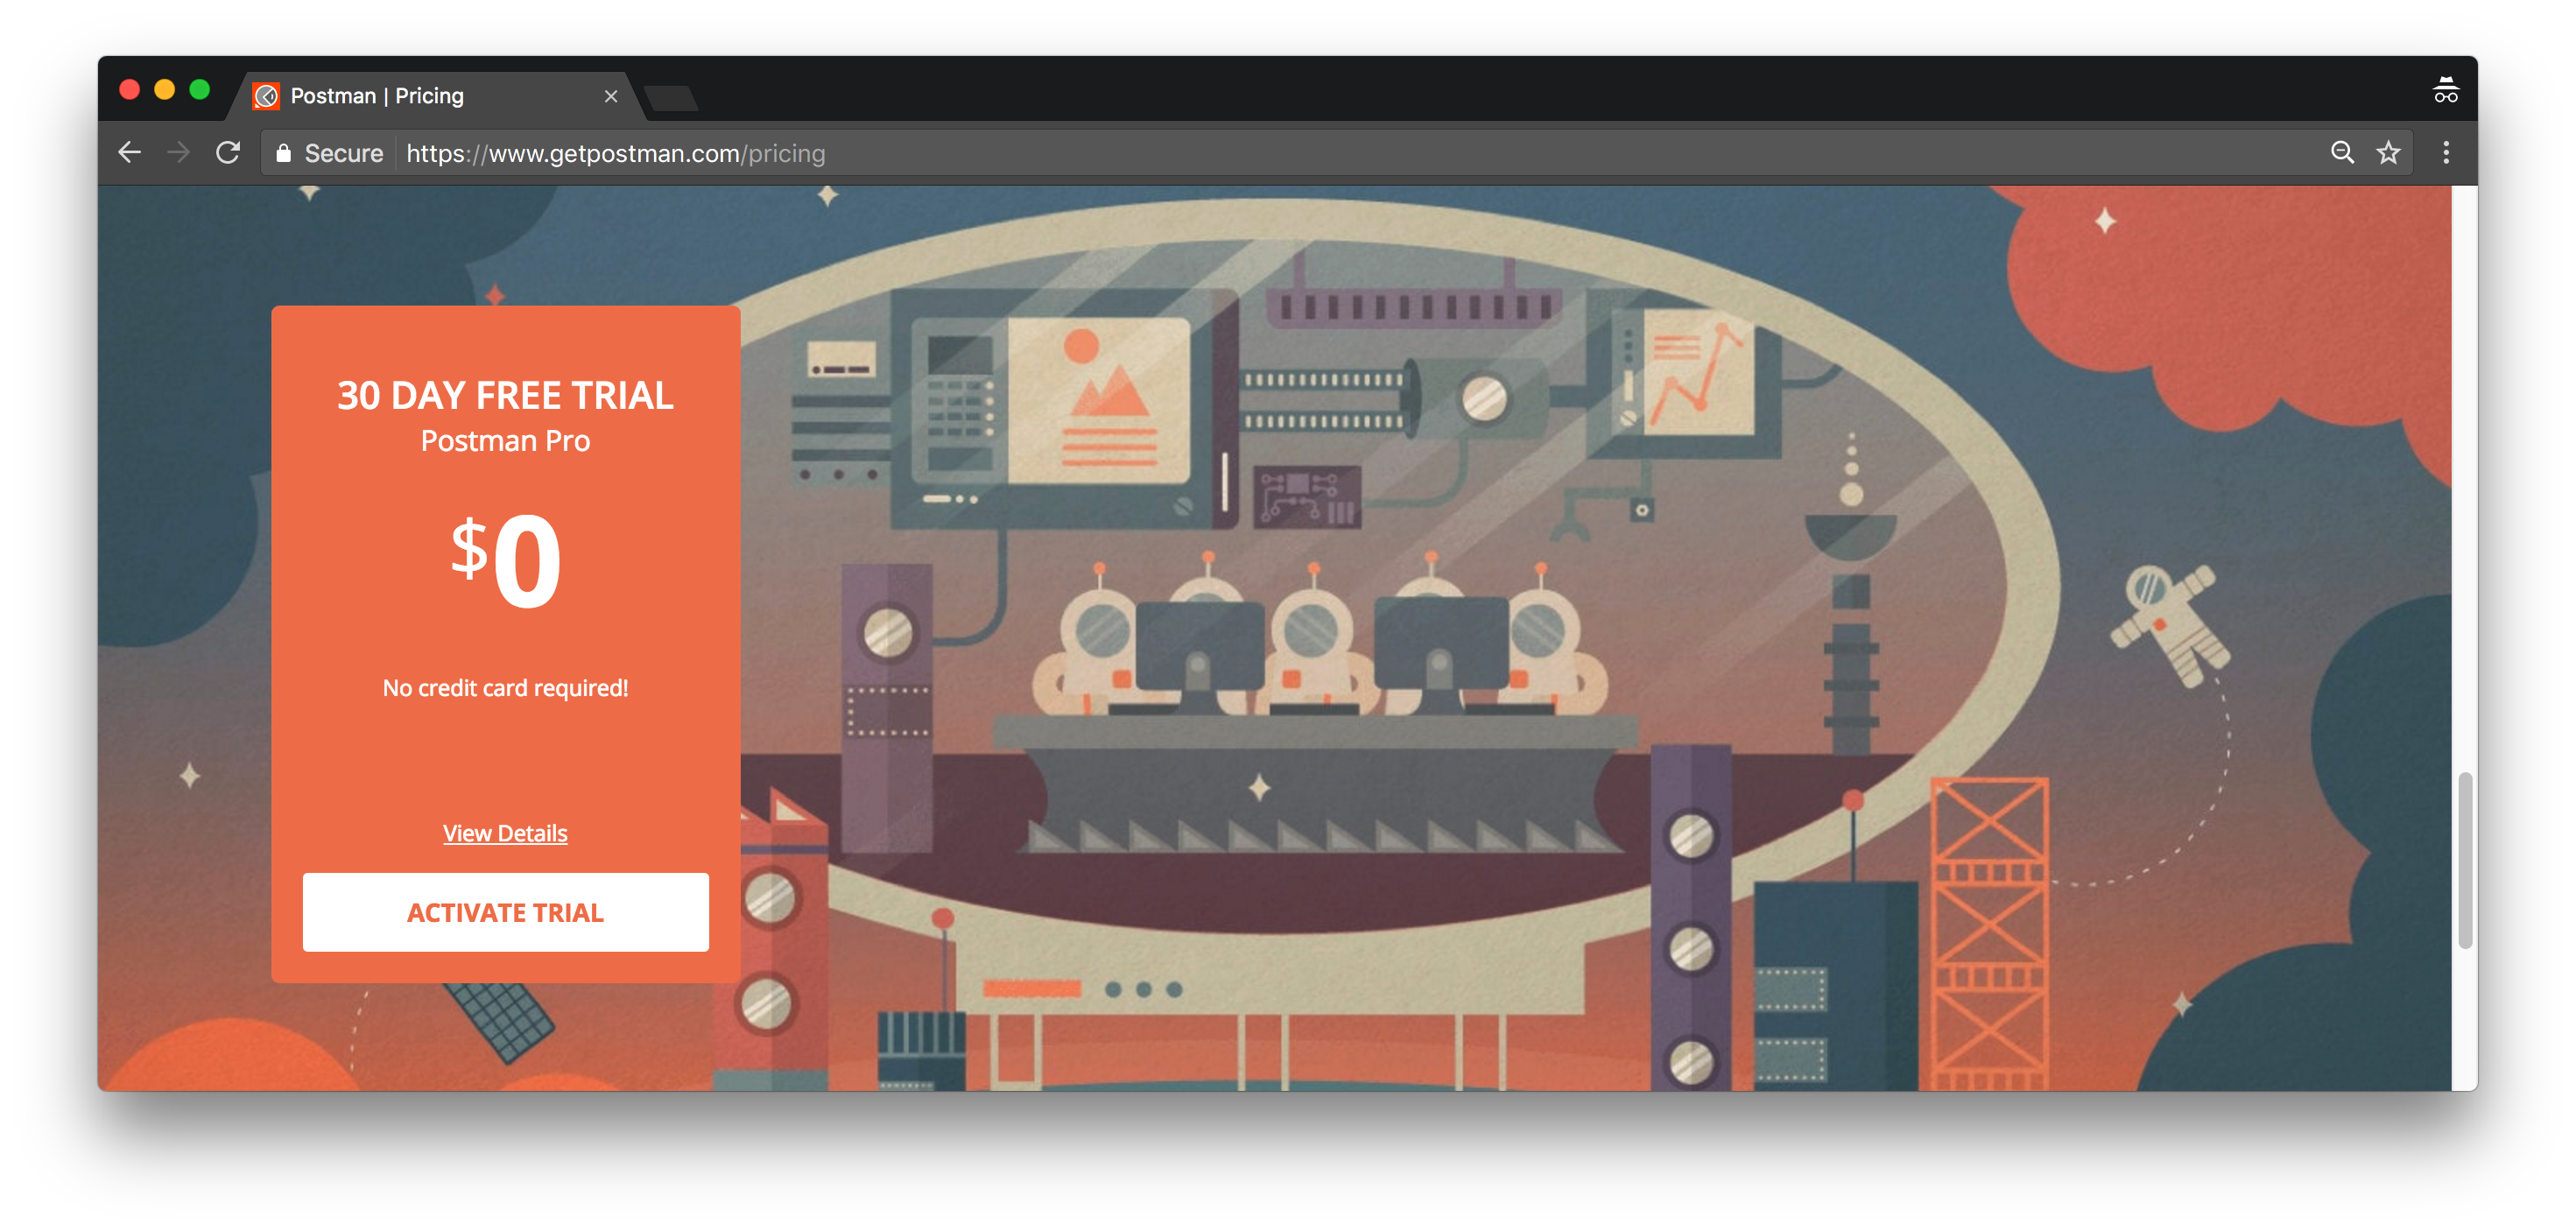
Task: Click the page vertical scrollbar thumb
Action: click(2464, 861)
